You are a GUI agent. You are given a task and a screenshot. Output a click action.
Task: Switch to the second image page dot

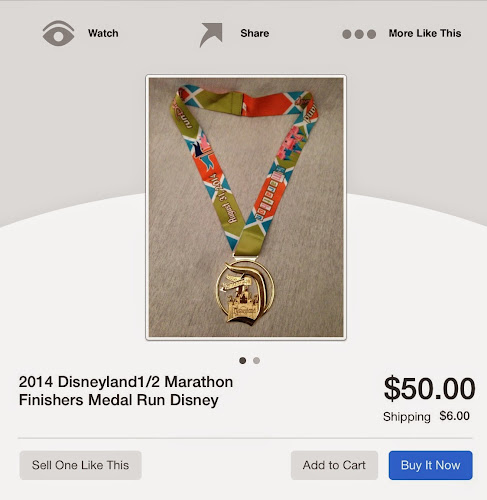point(256,360)
